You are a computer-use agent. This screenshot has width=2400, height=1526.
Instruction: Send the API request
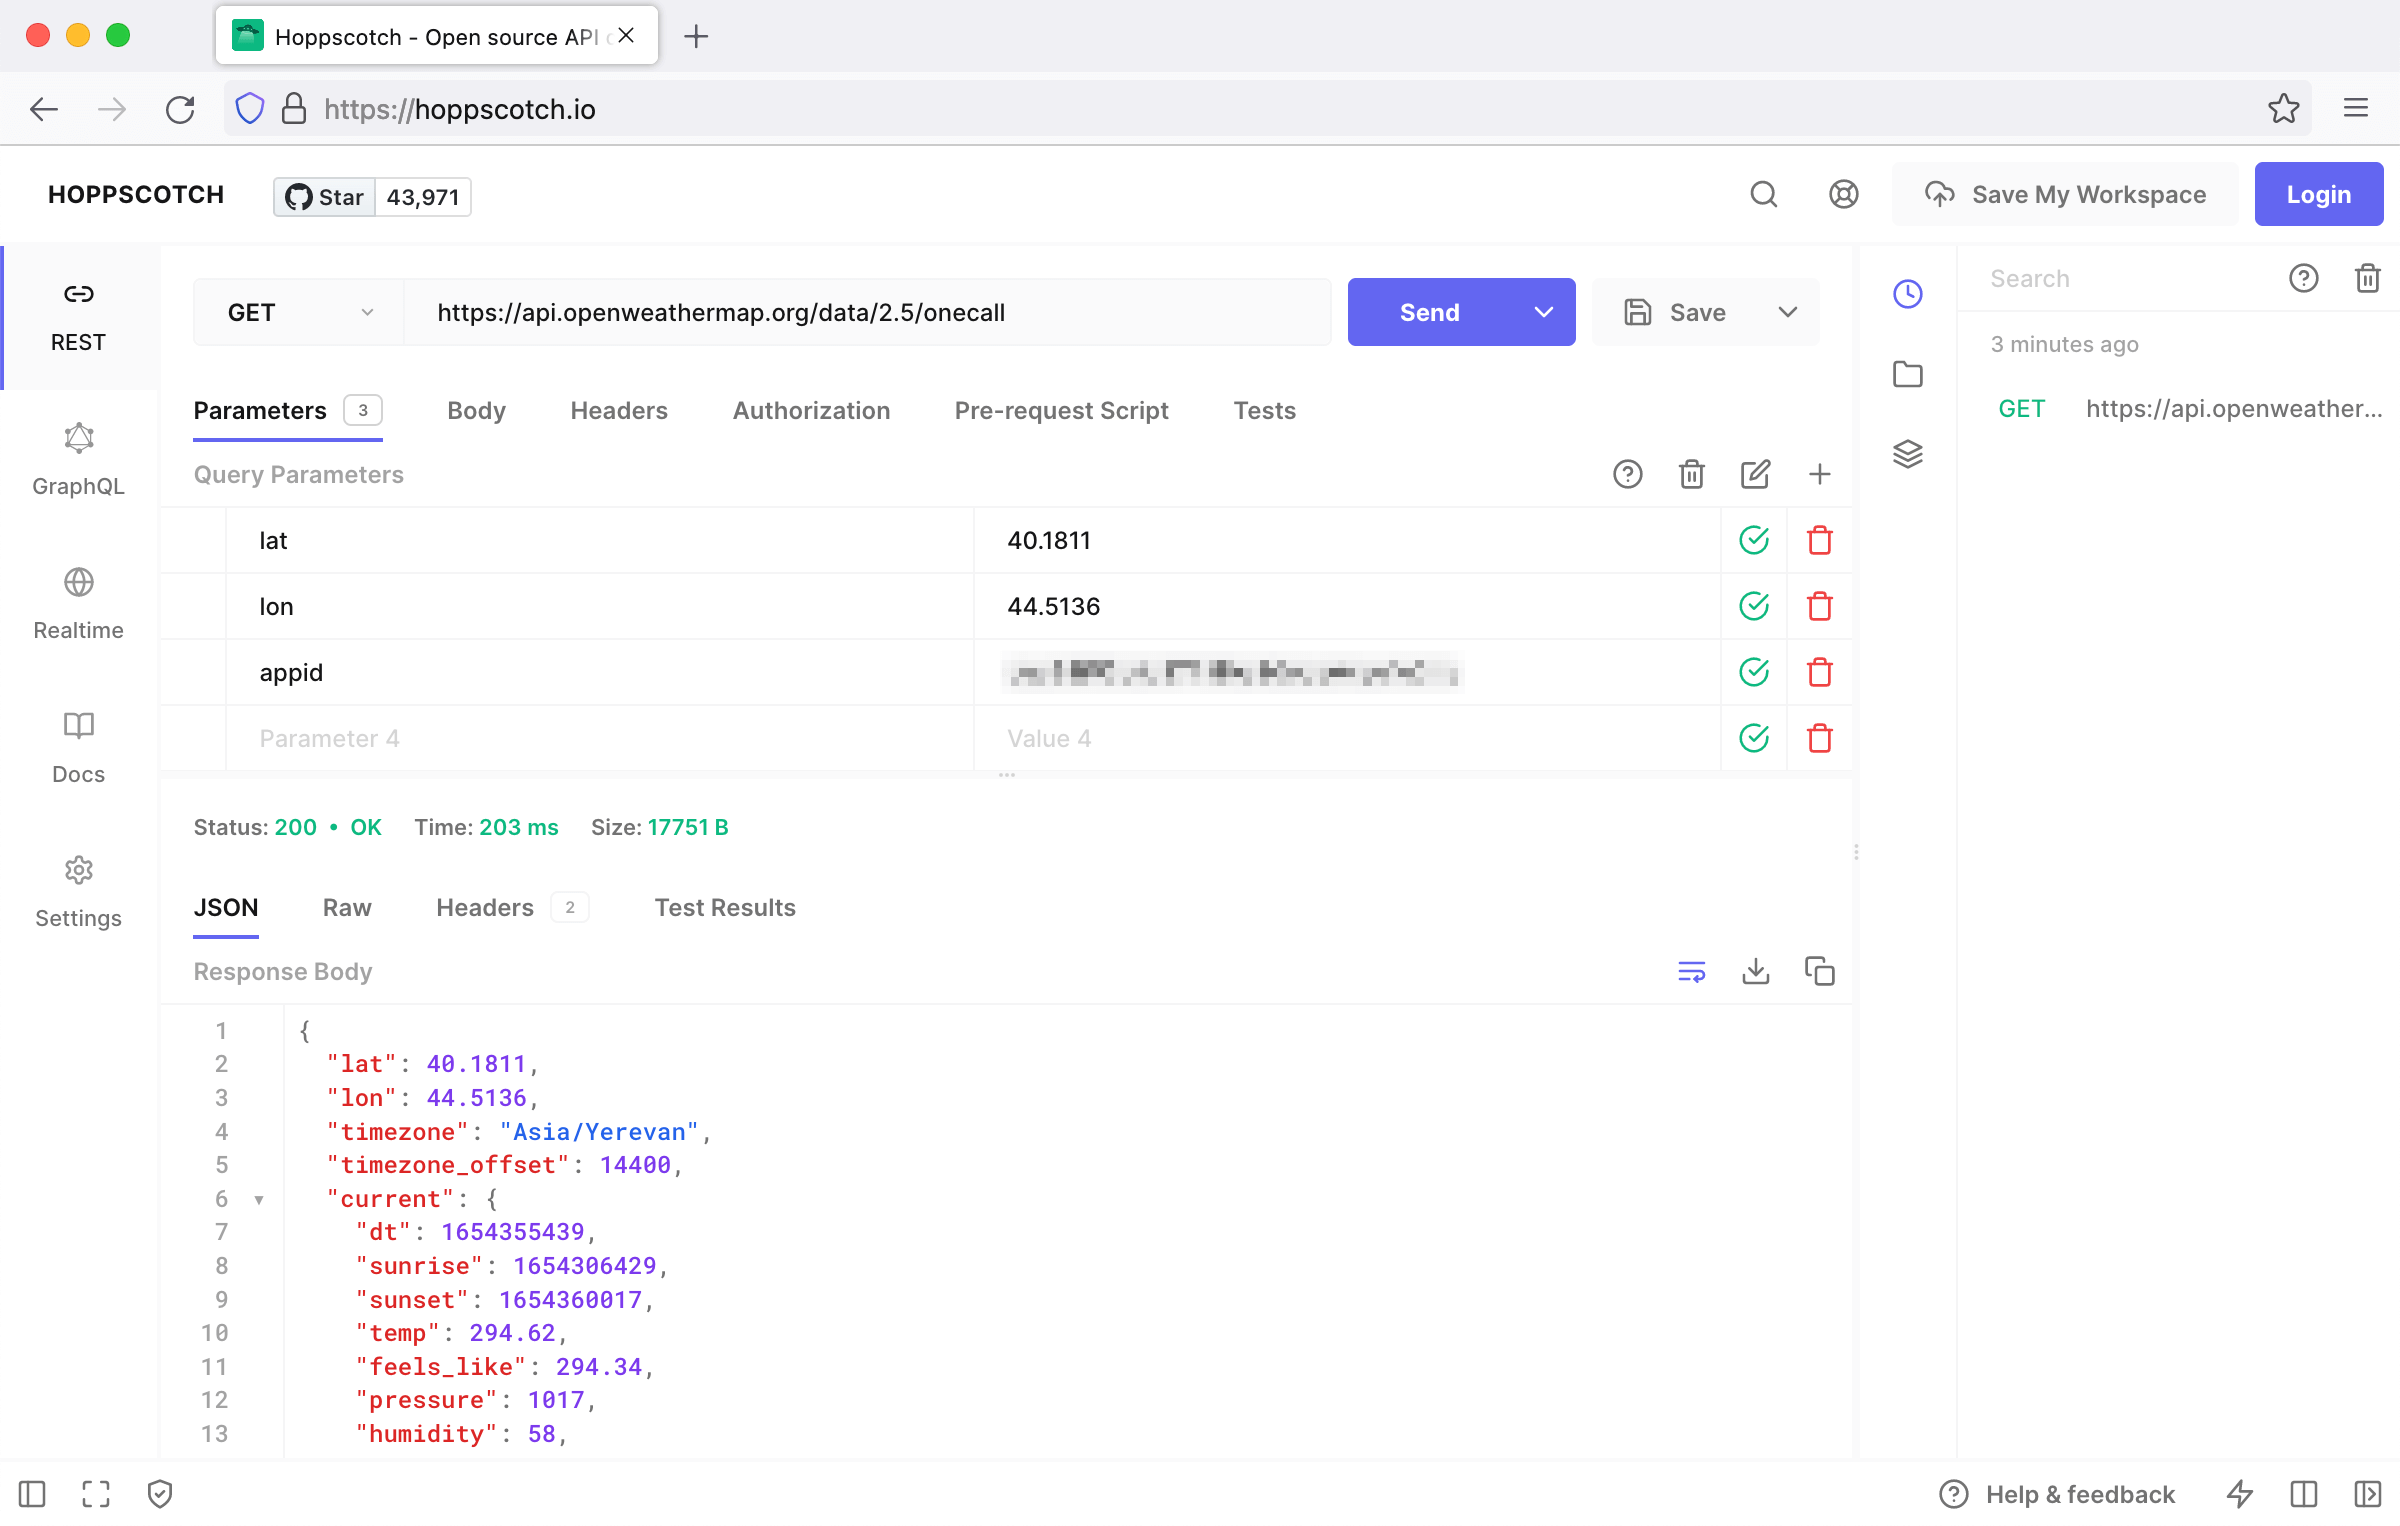point(1430,312)
